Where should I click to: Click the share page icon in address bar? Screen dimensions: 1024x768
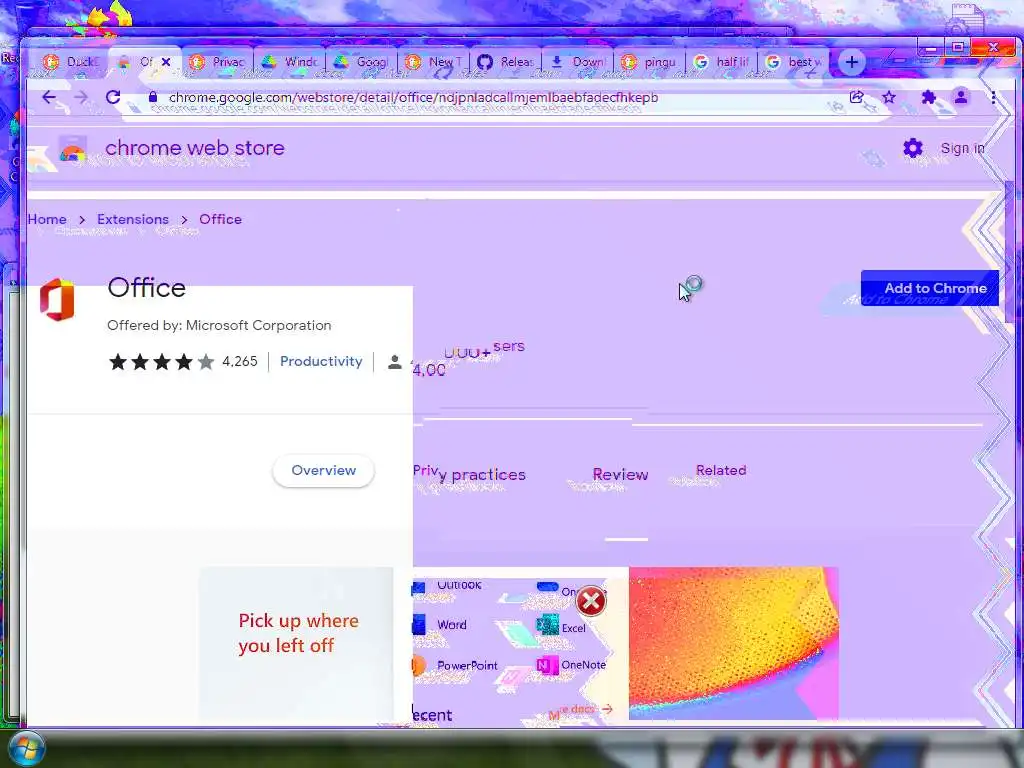[x=856, y=97]
